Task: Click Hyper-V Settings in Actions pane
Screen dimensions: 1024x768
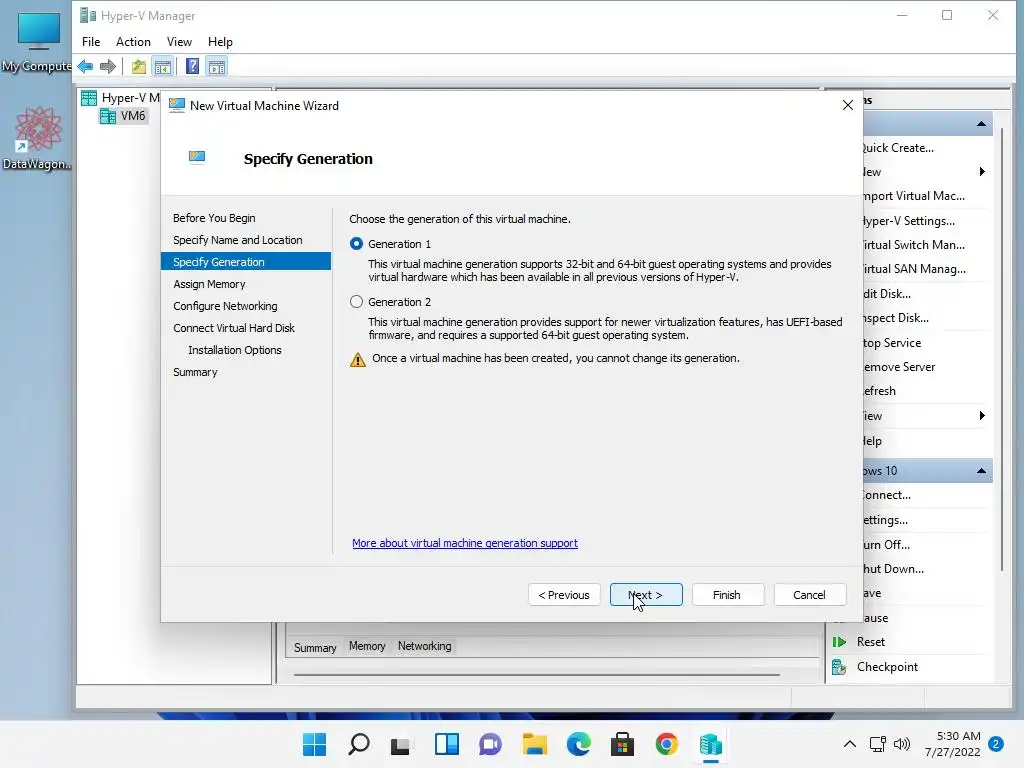Action: [908, 221]
